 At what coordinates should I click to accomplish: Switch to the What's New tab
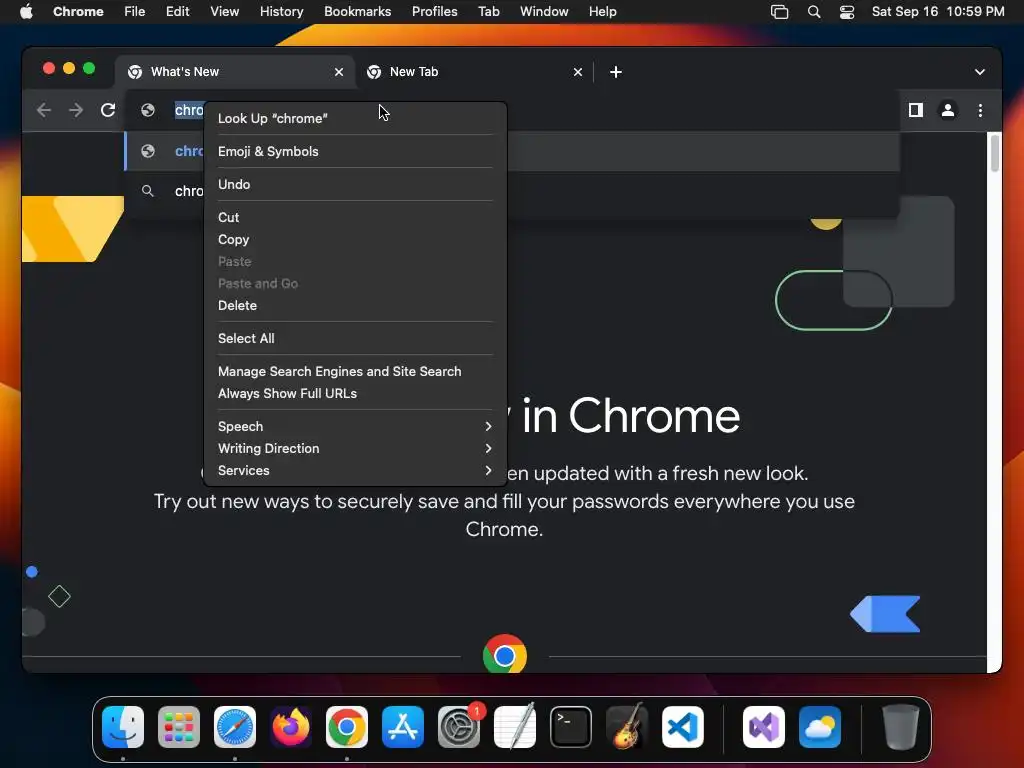[x=235, y=72]
